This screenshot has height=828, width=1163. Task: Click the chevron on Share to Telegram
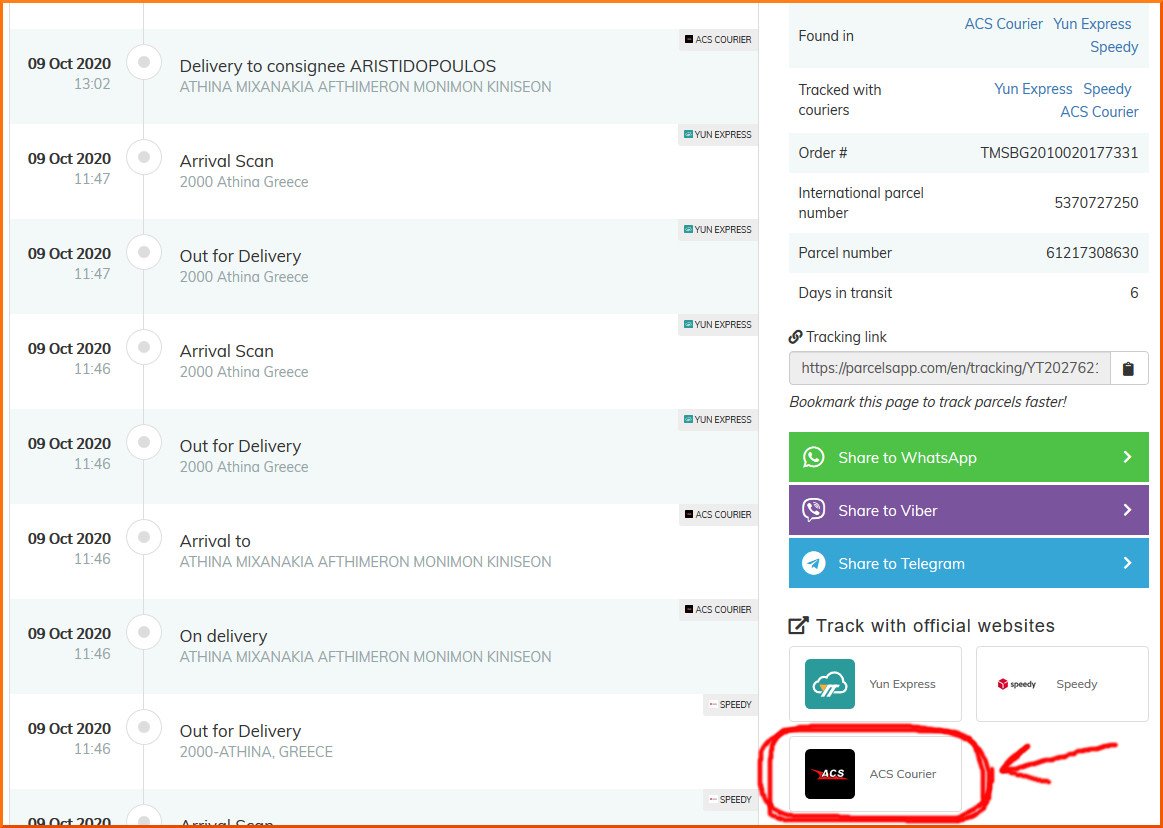1127,563
